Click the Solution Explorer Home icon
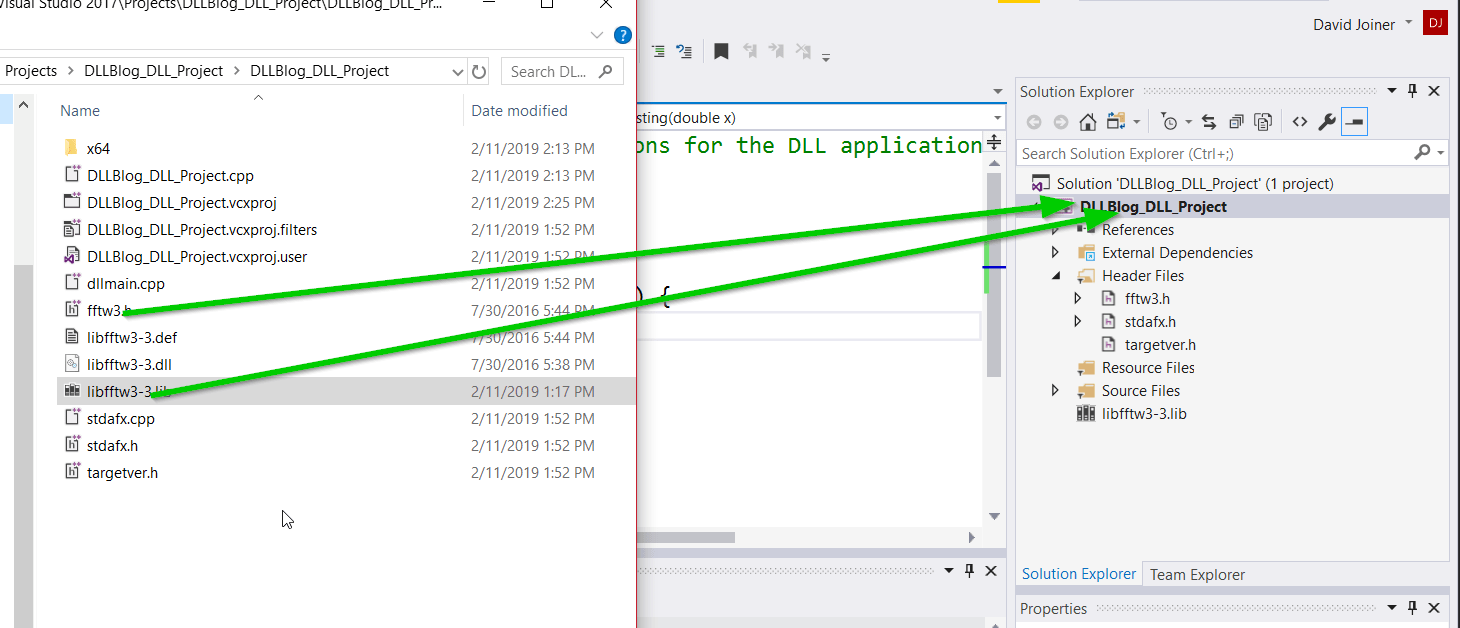The image size is (1460, 628). [1088, 122]
